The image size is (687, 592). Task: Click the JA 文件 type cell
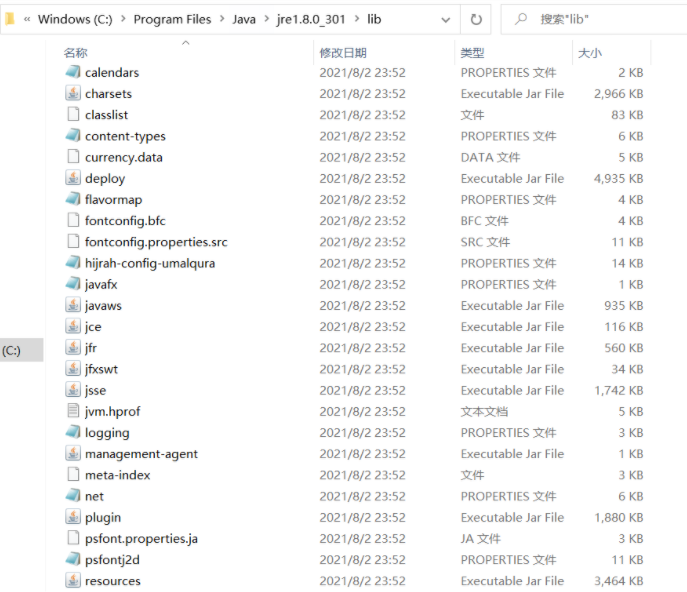[x=481, y=539]
